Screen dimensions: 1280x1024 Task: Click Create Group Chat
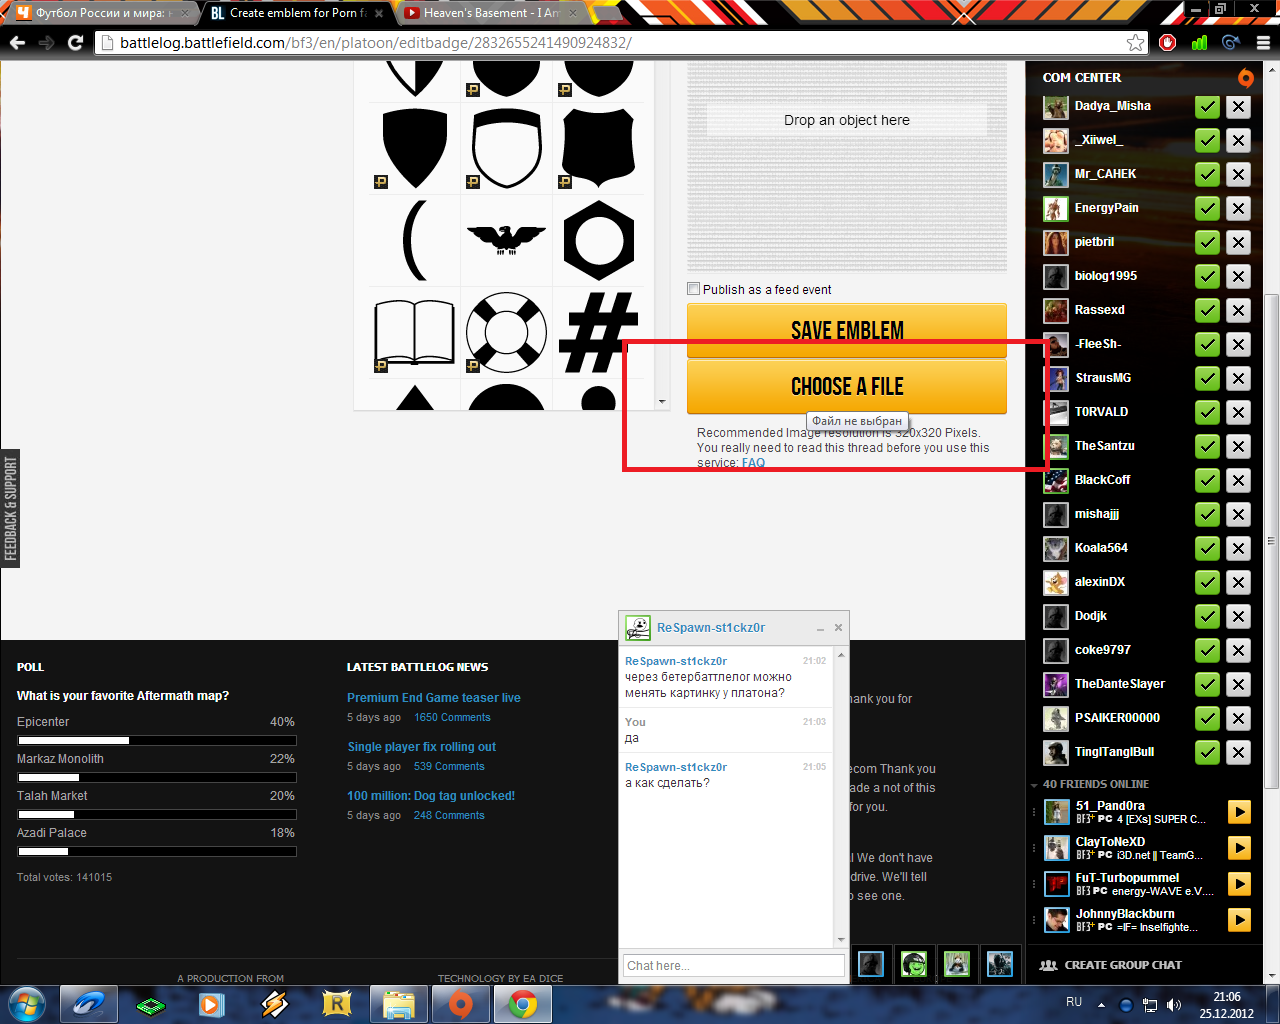(x=1111, y=965)
